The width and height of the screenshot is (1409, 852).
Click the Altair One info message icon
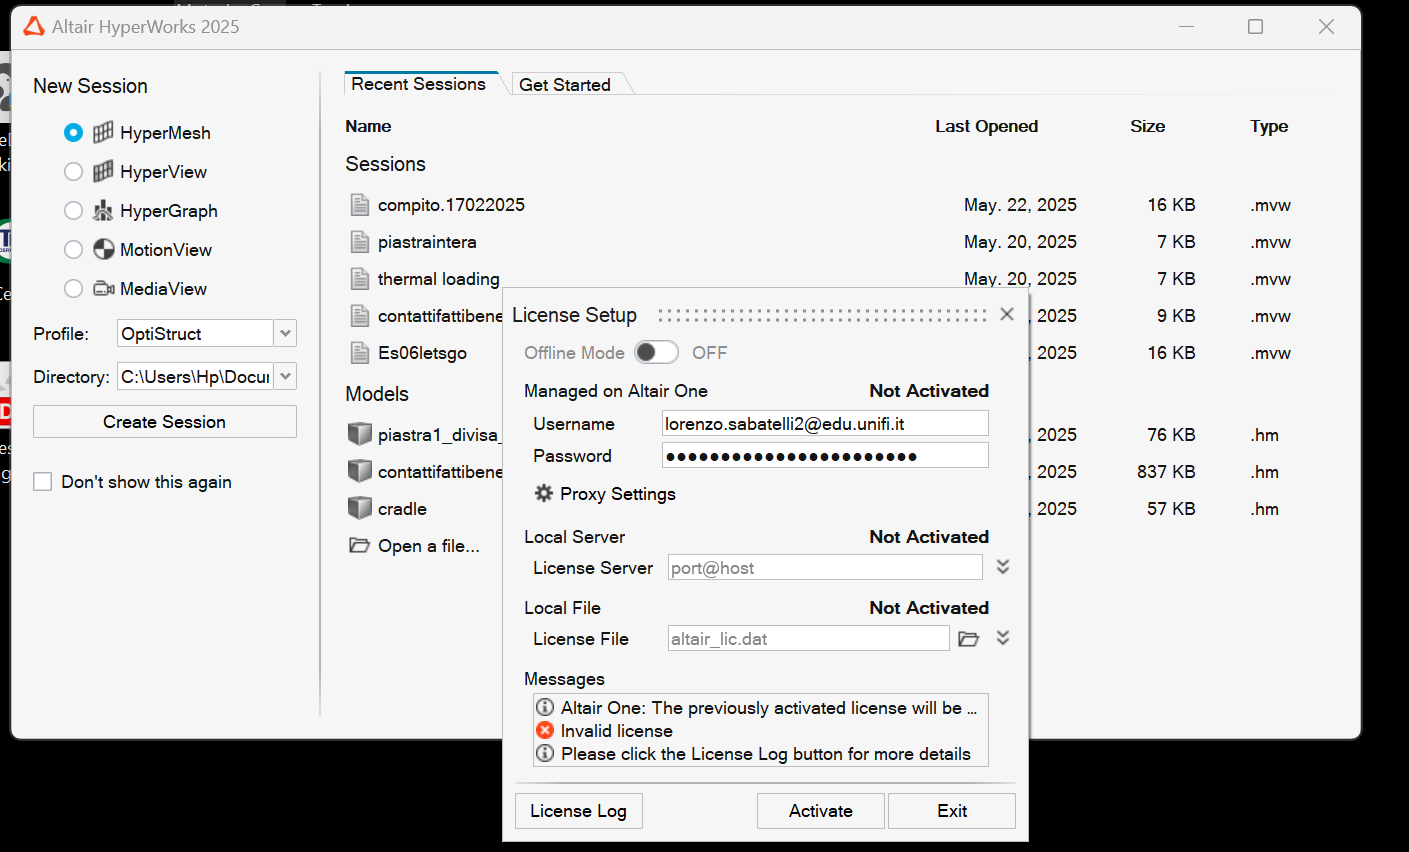click(545, 707)
